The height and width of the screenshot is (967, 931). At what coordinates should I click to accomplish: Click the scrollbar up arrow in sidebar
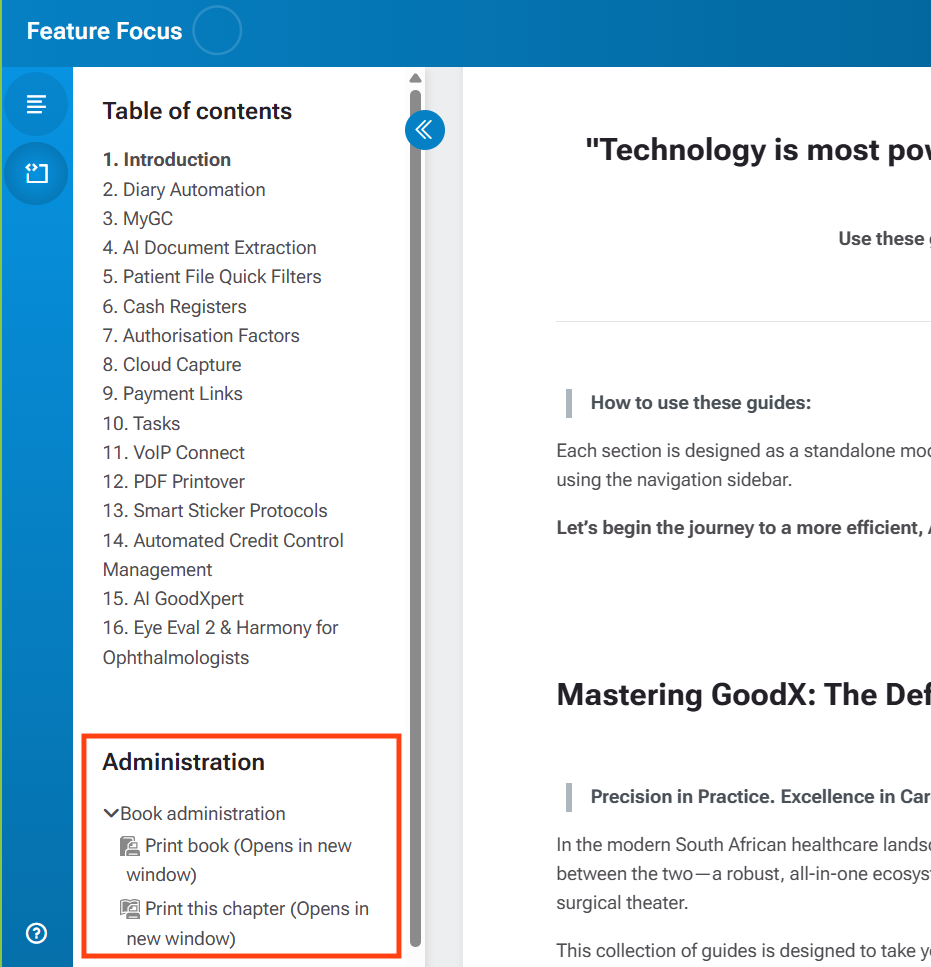click(x=416, y=78)
